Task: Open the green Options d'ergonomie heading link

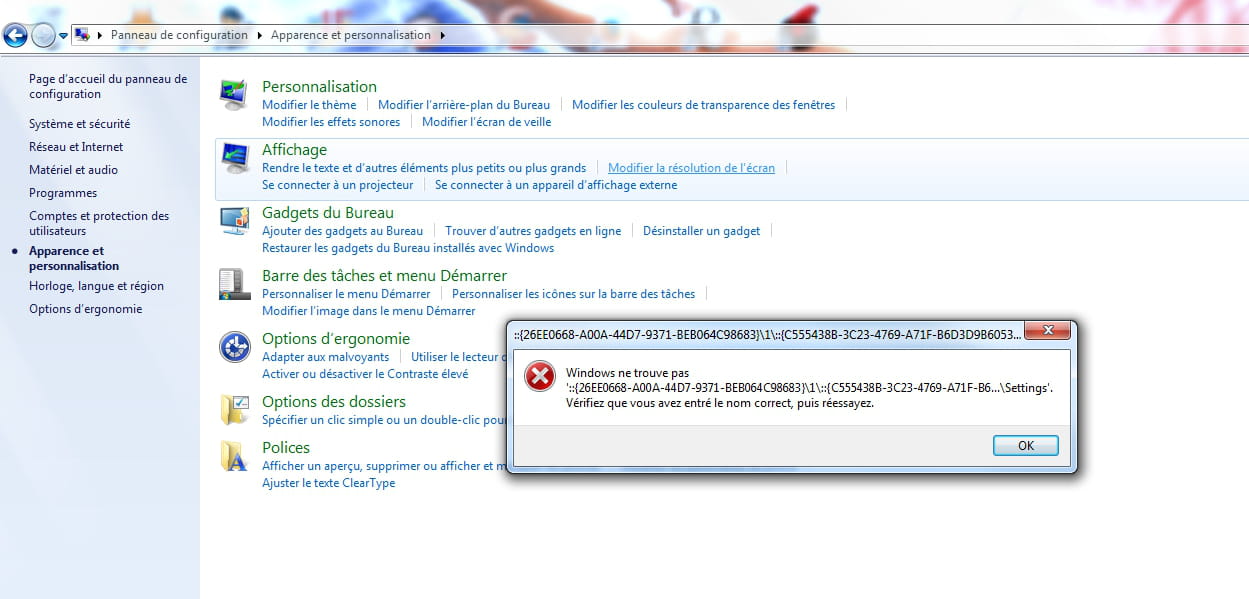Action: tap(336, 338)
